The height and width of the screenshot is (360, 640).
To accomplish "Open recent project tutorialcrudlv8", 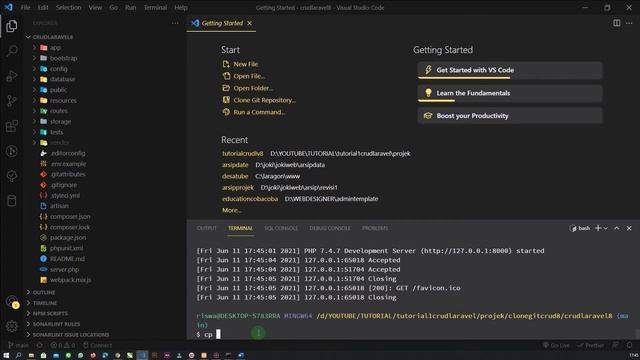I will pyautogui.click(x=242, y=154).
